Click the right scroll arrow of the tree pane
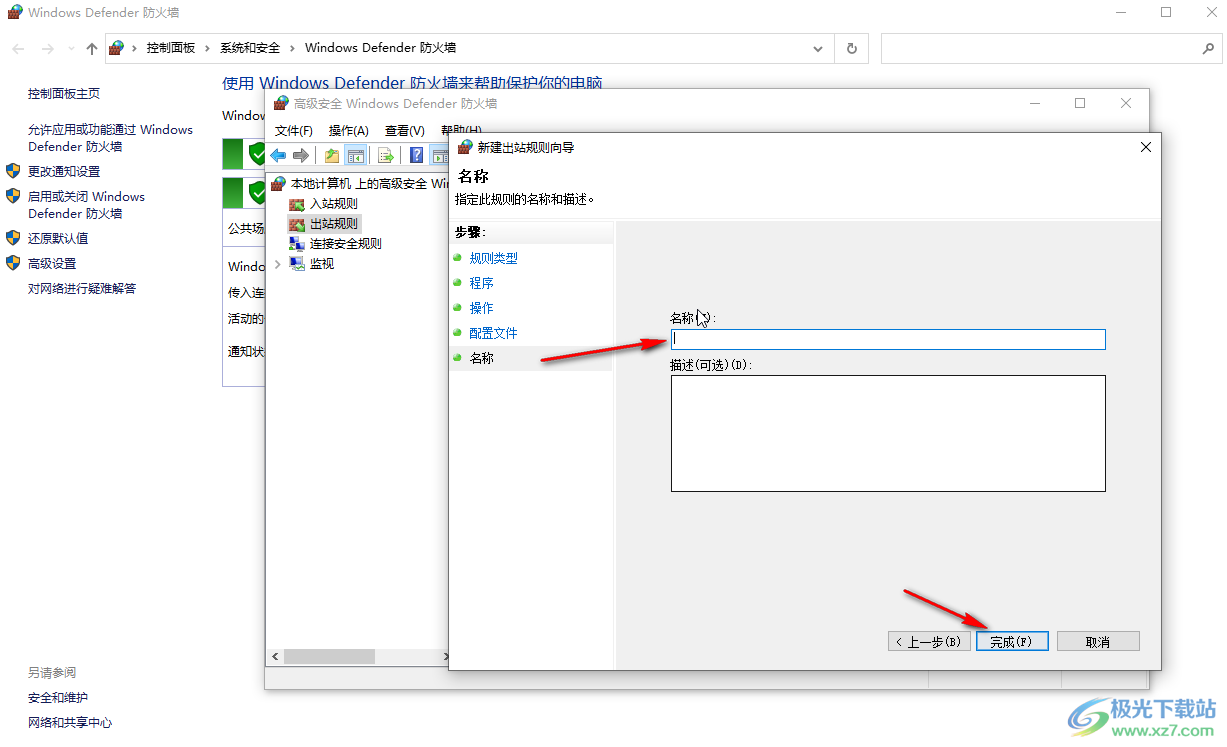This screenshot has height=747, width=1227. click(x=448, y=657)
